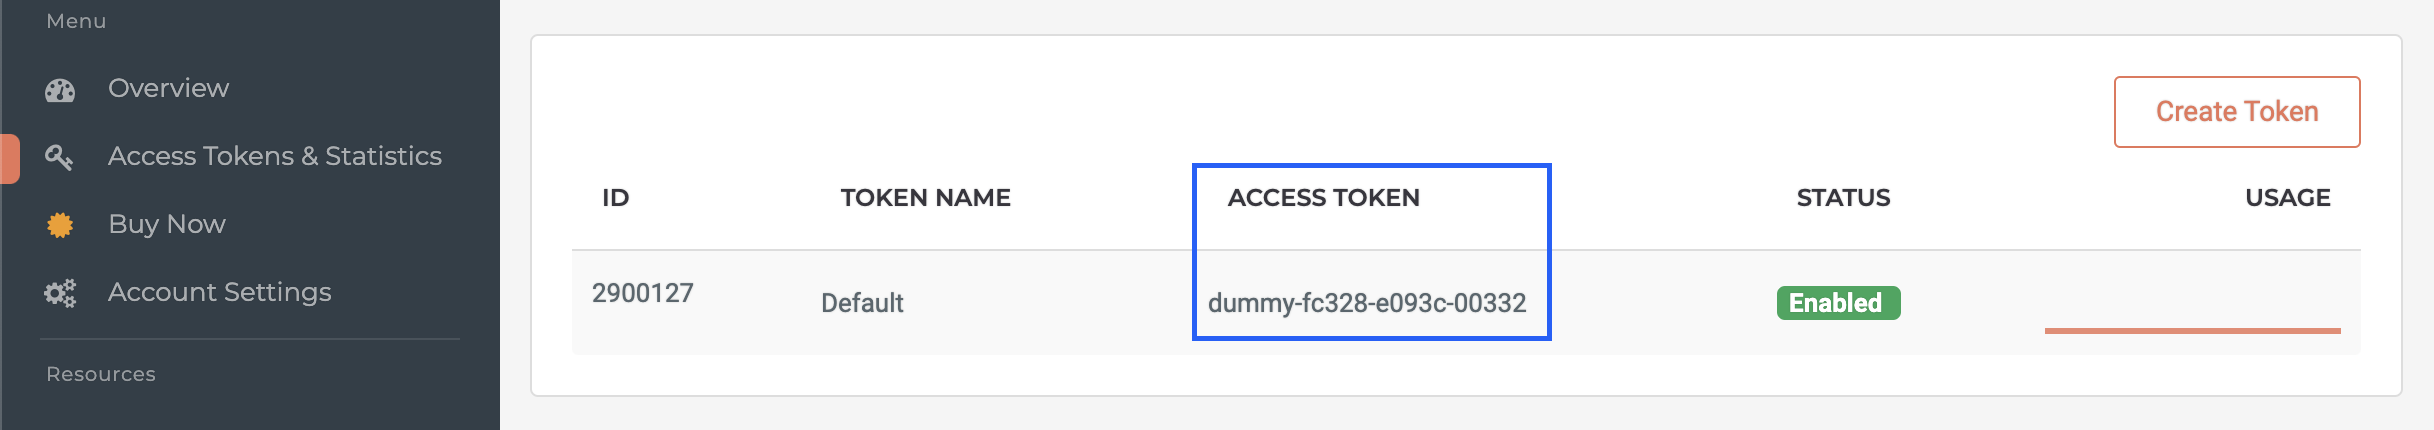Click the green Enabled status badge
2434x430 pixels.
pos(1838,303)
